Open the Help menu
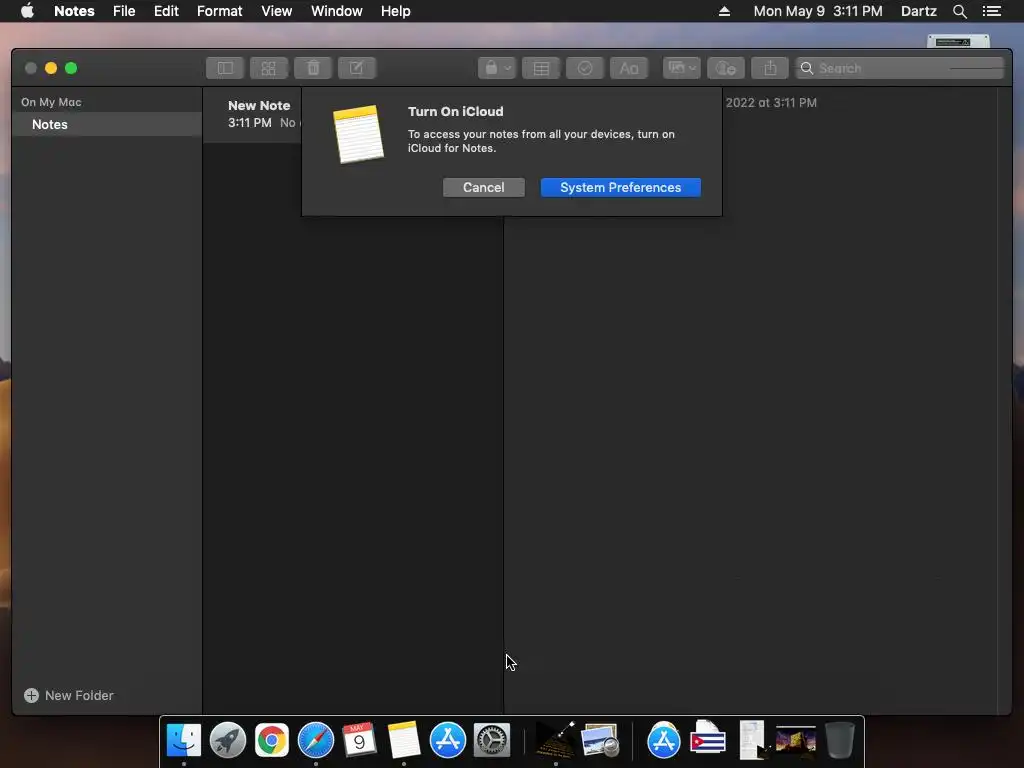1024x768 pixels. [x=395, y=11]
